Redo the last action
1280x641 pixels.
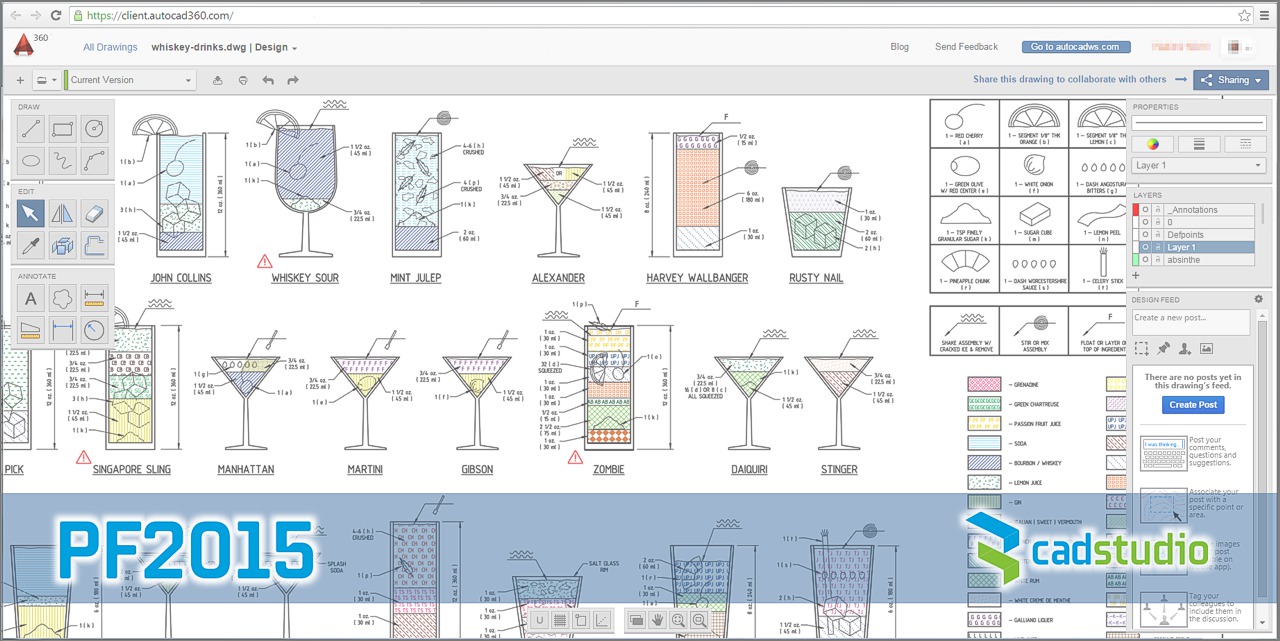(x=292, y=80)
